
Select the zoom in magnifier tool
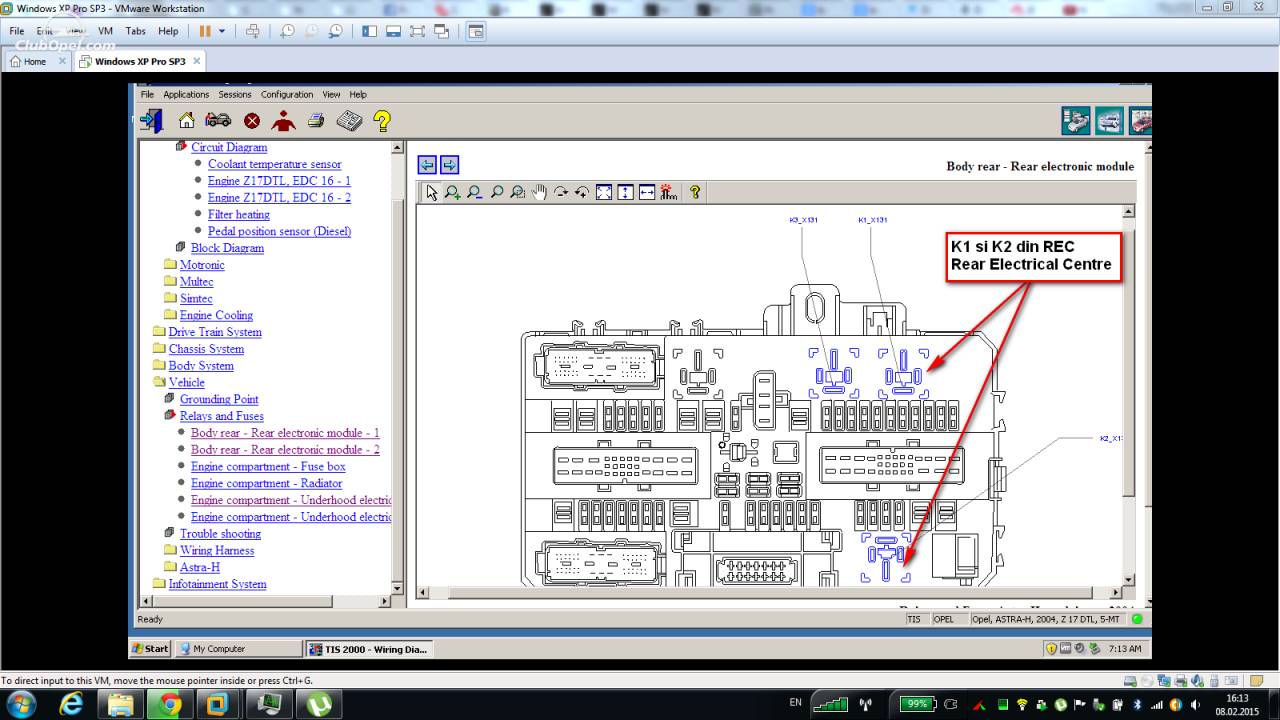point(453,192)
